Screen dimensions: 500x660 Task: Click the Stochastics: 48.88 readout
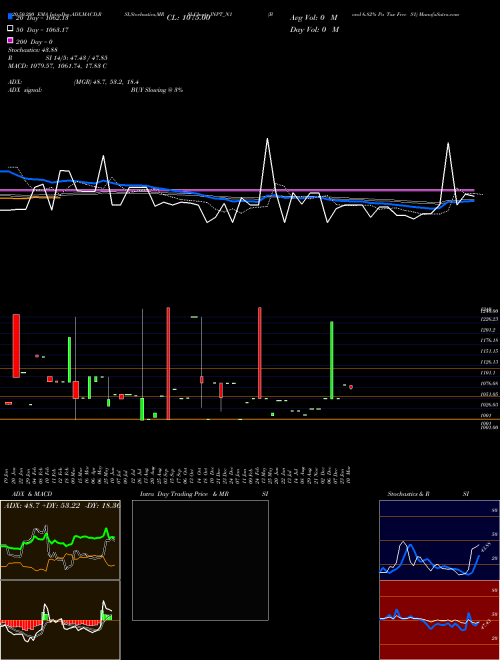(x=33, y=50)
